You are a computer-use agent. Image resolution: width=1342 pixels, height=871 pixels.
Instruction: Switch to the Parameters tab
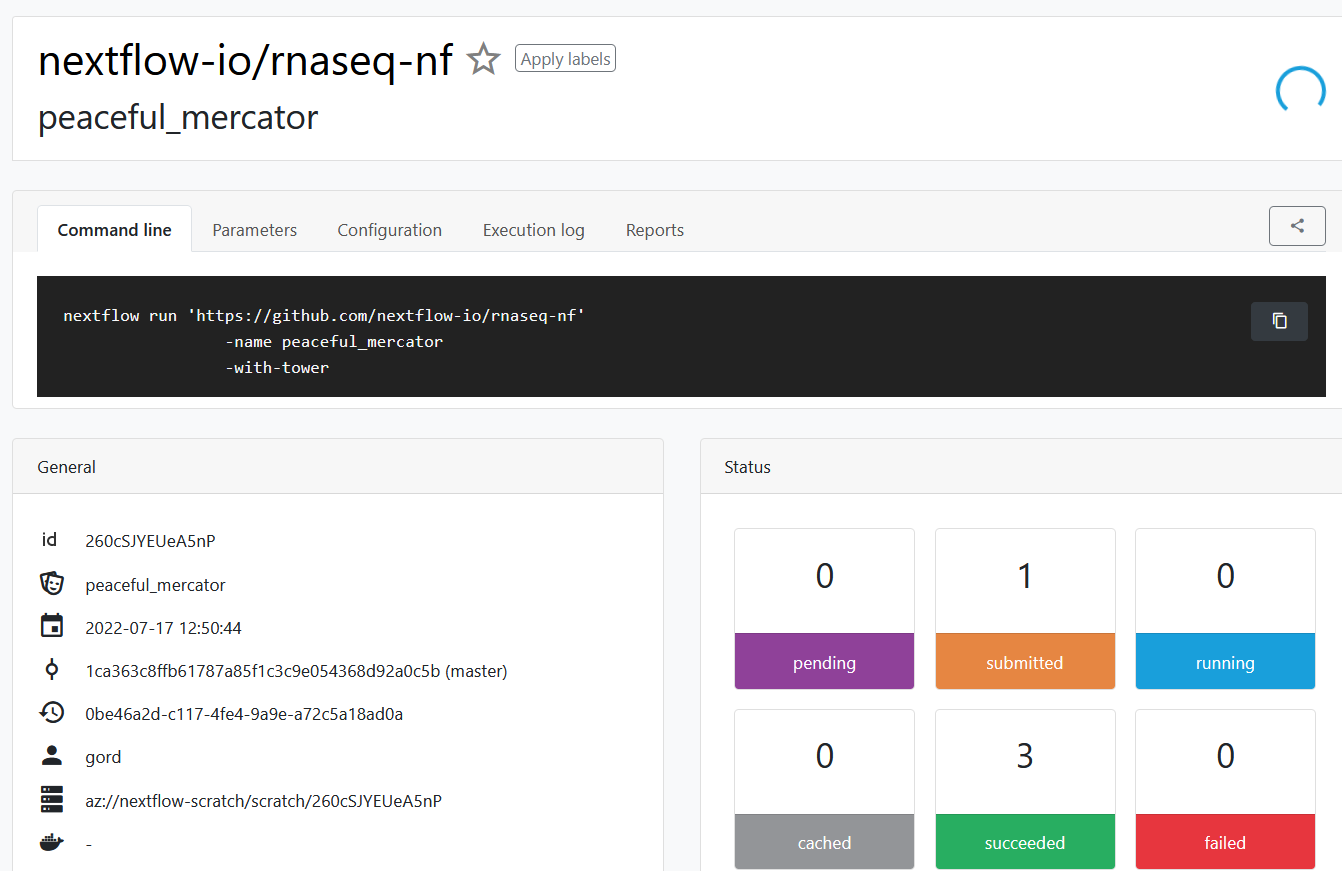point(255,230)
